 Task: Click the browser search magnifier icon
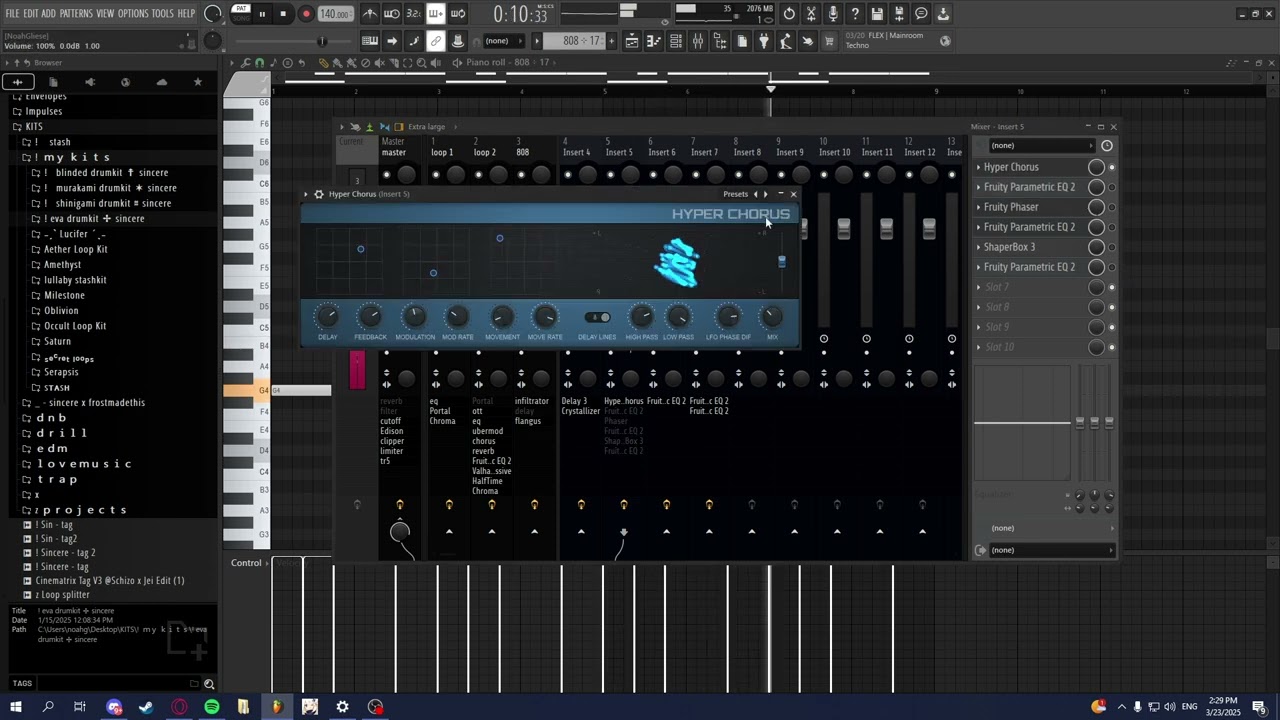pos(209,684)
